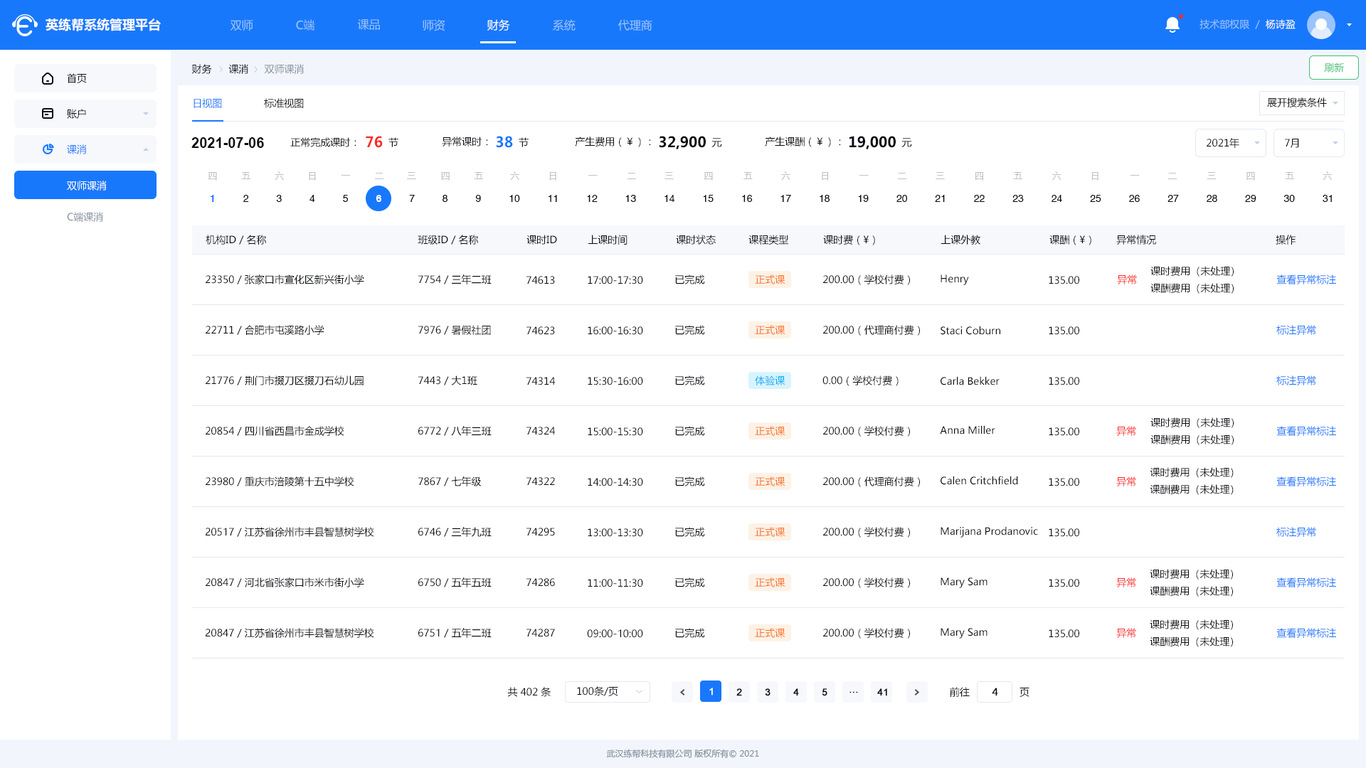Select C端课消 in the sidebar
This screenshot has height=768, width=1366.
coord(85,217)
